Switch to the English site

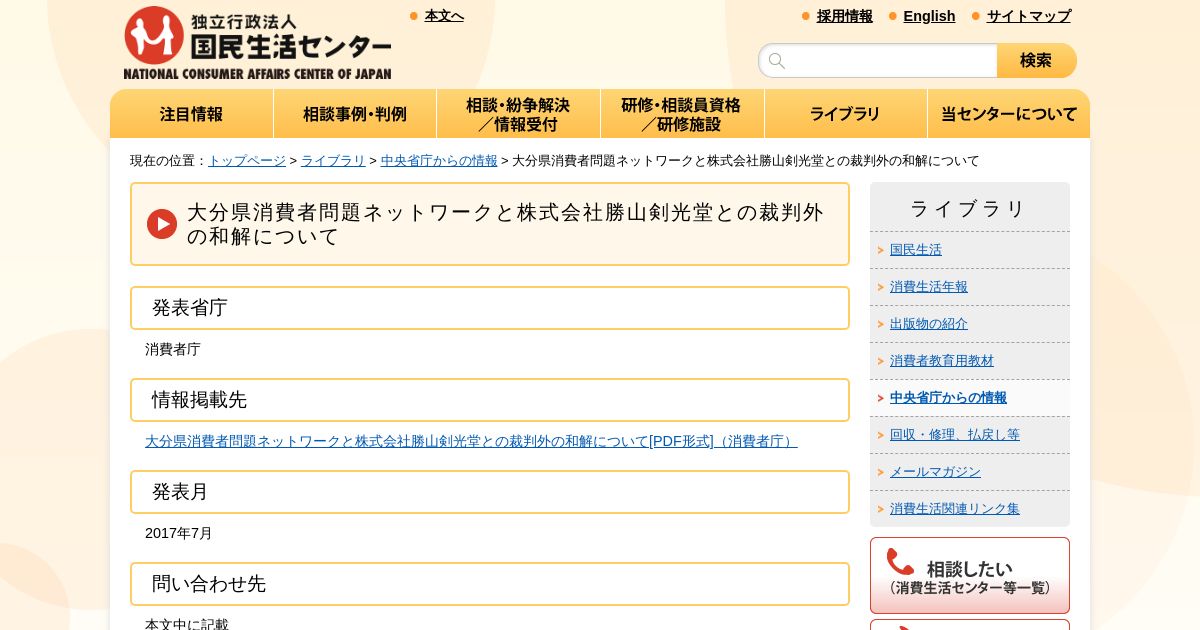click(x=929, y=16)
